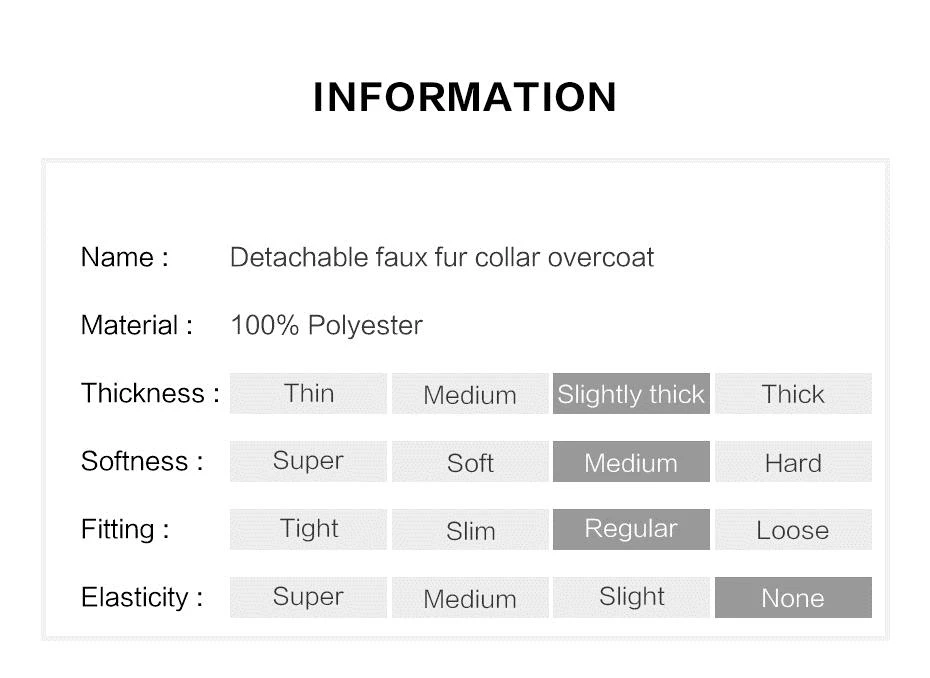This screenshot has width=930, height=678.
Task: Choose the Tight fitting option
Action: pyautogui.click(x=308, y=529)
